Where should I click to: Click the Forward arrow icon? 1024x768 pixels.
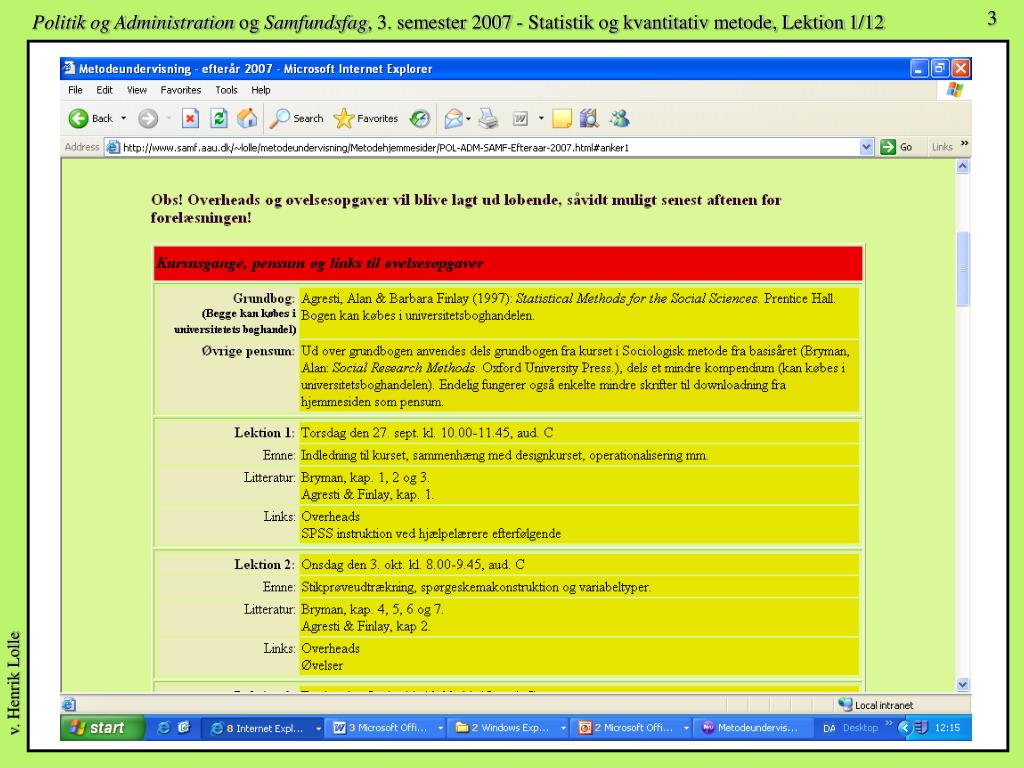(148, 118)
